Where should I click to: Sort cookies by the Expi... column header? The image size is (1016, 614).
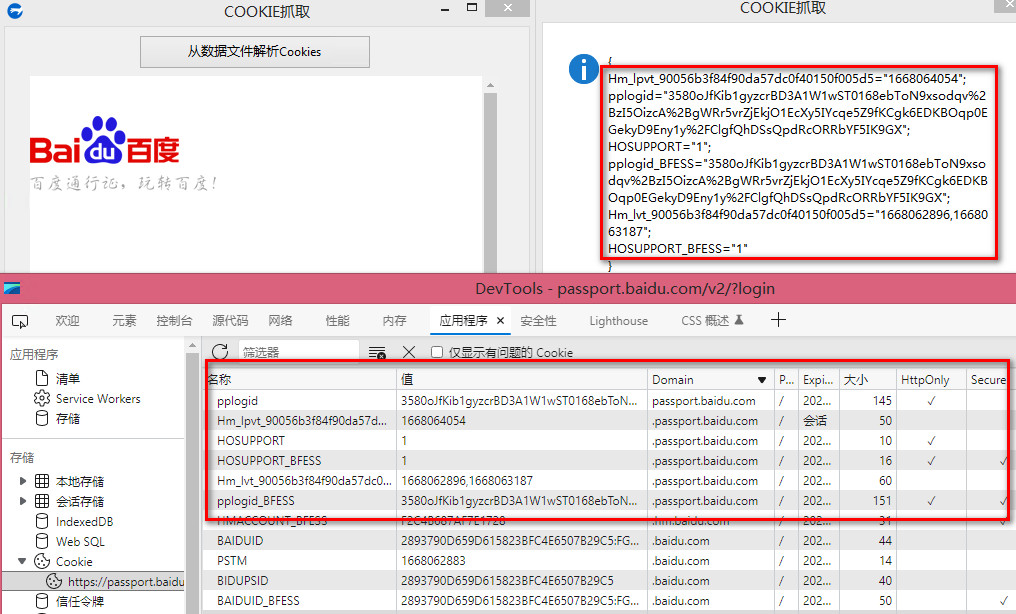818,380
